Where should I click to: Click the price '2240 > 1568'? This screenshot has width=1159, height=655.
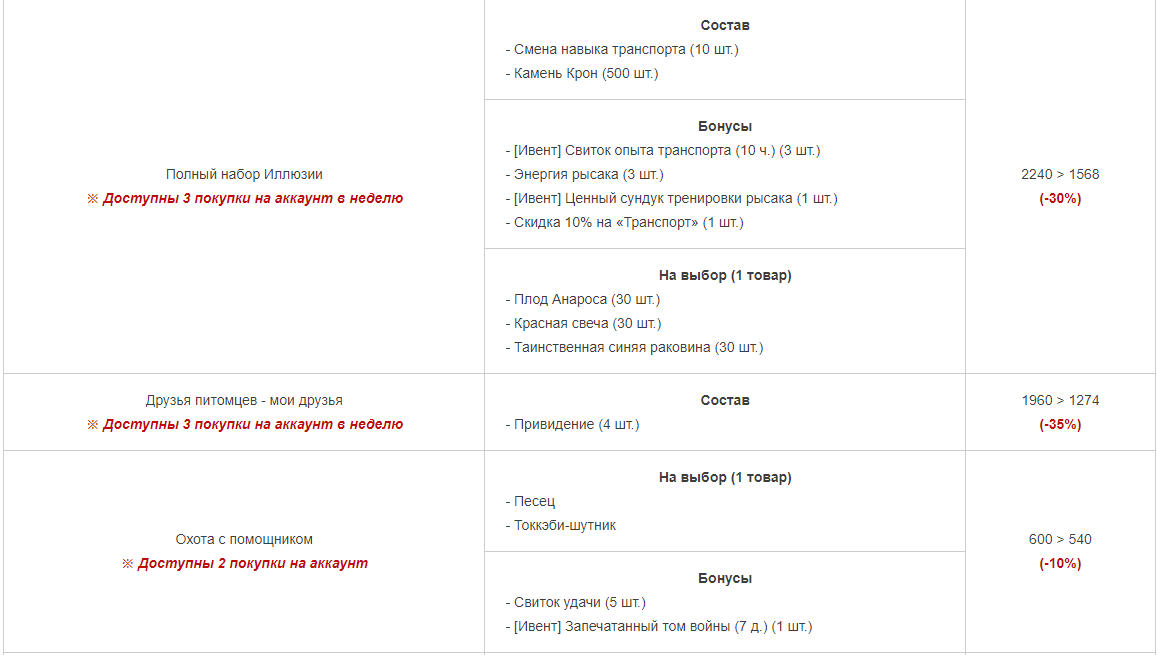[x=1060, y=174]
